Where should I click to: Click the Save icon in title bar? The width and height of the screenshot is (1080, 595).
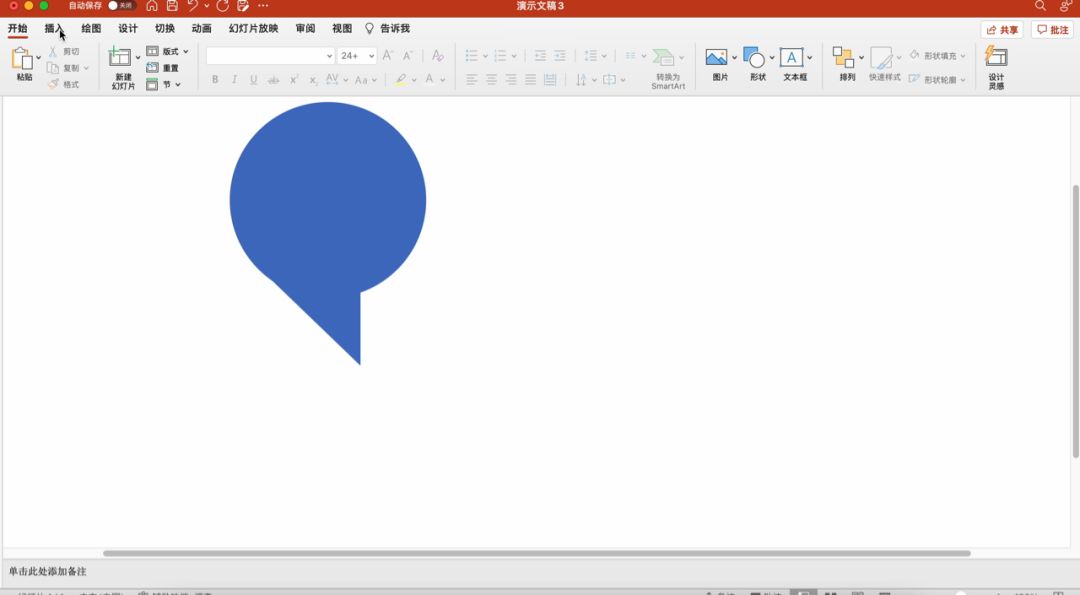[x=172, y=6]
